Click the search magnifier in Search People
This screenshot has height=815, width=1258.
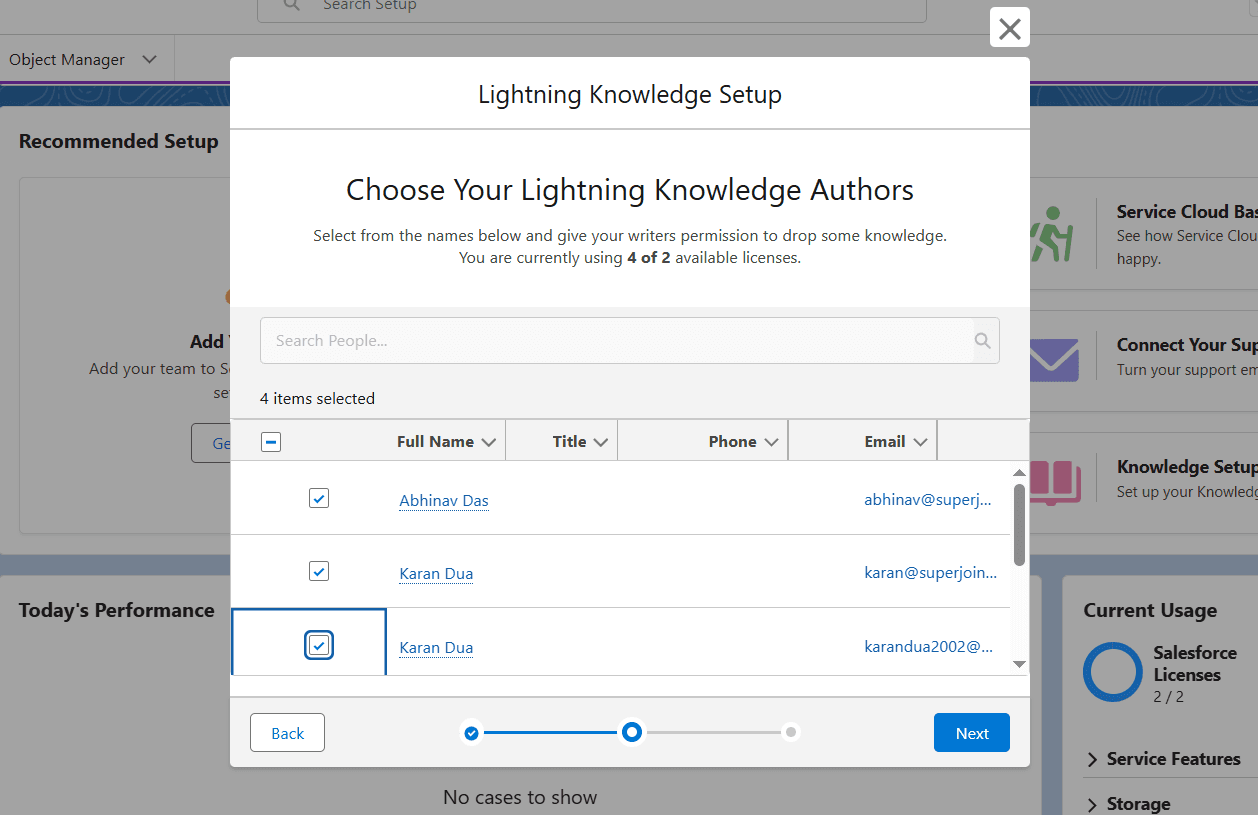[983, 341]
